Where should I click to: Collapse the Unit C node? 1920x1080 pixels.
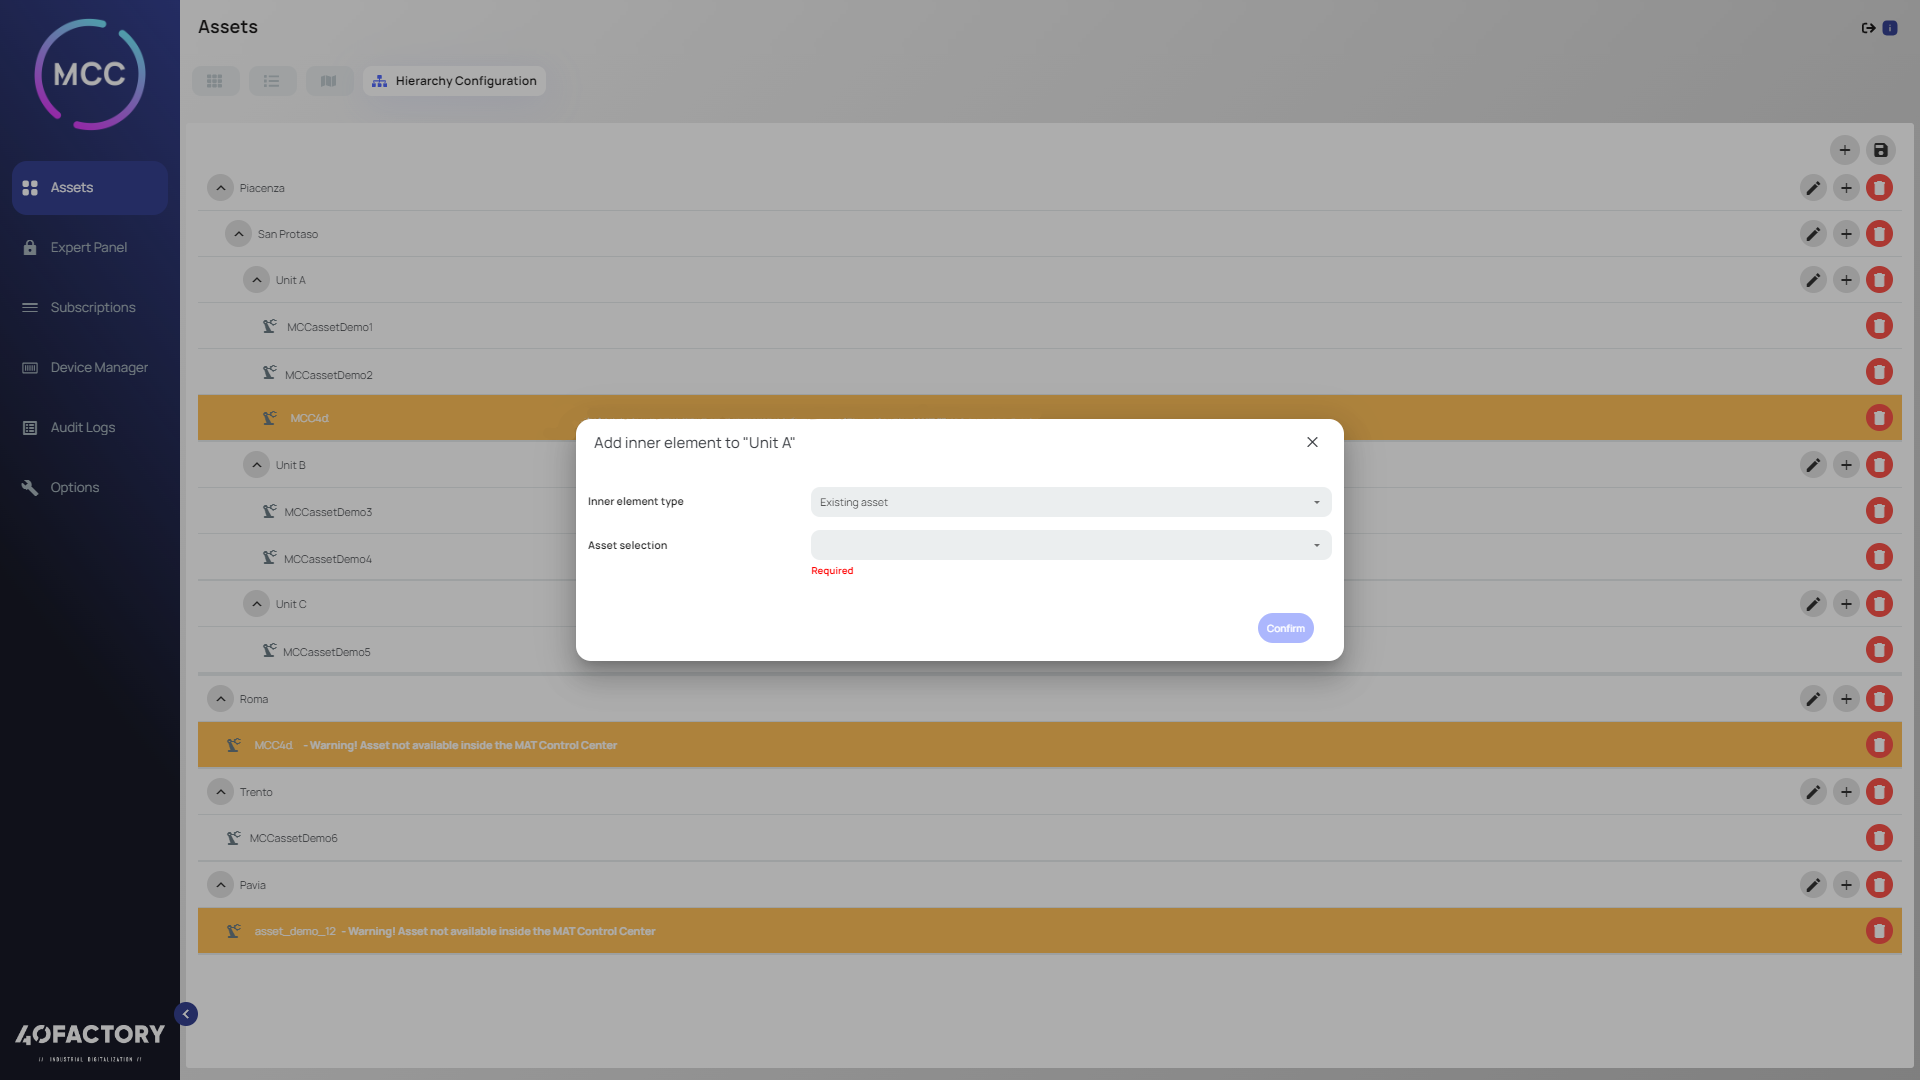(x=257, y=604)
